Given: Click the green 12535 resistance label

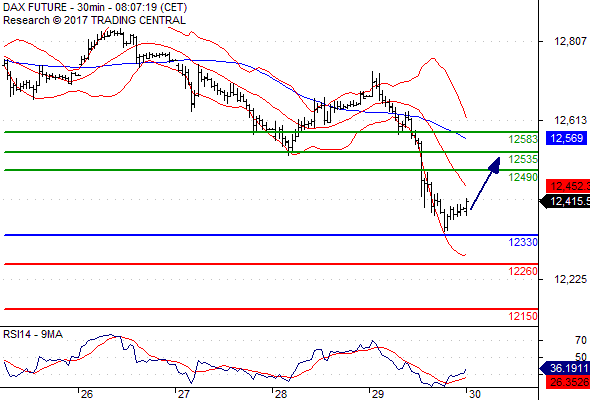Looking at the screenshot, I should 523,159.
